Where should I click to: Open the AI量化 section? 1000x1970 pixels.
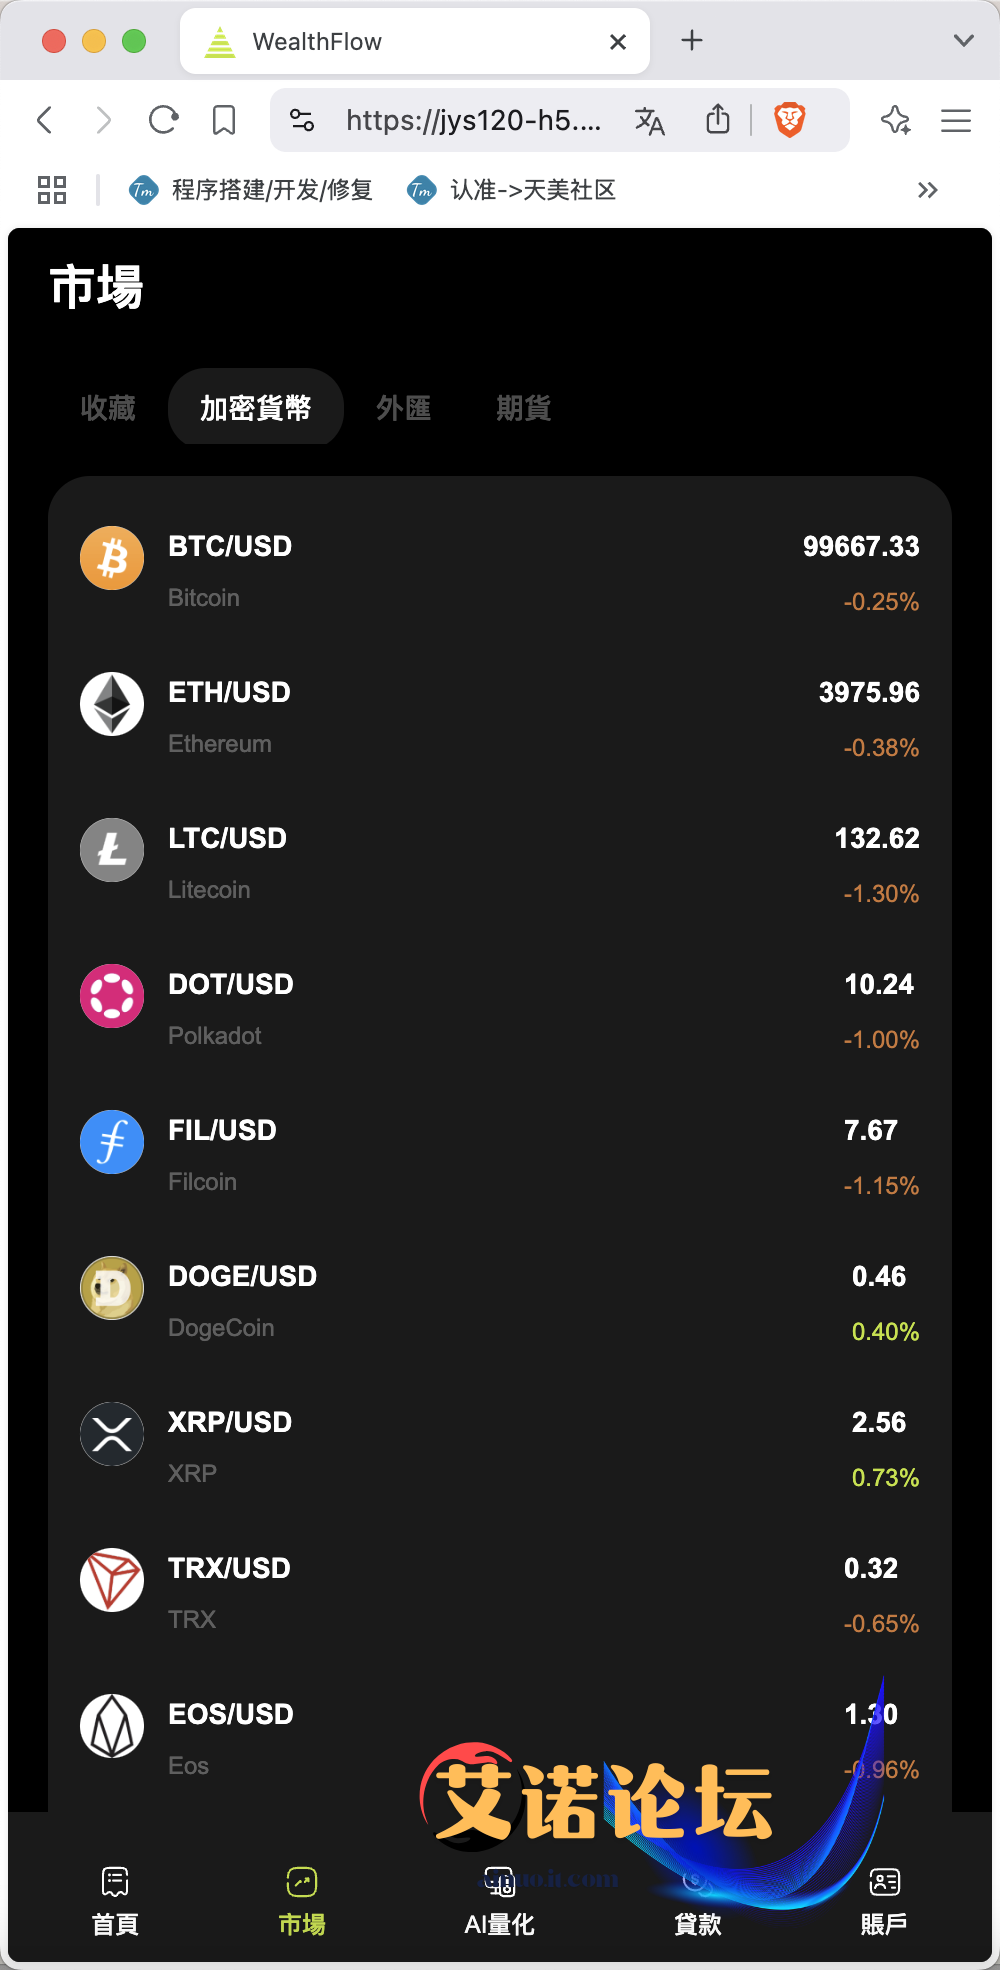(x=499, y=1901)
